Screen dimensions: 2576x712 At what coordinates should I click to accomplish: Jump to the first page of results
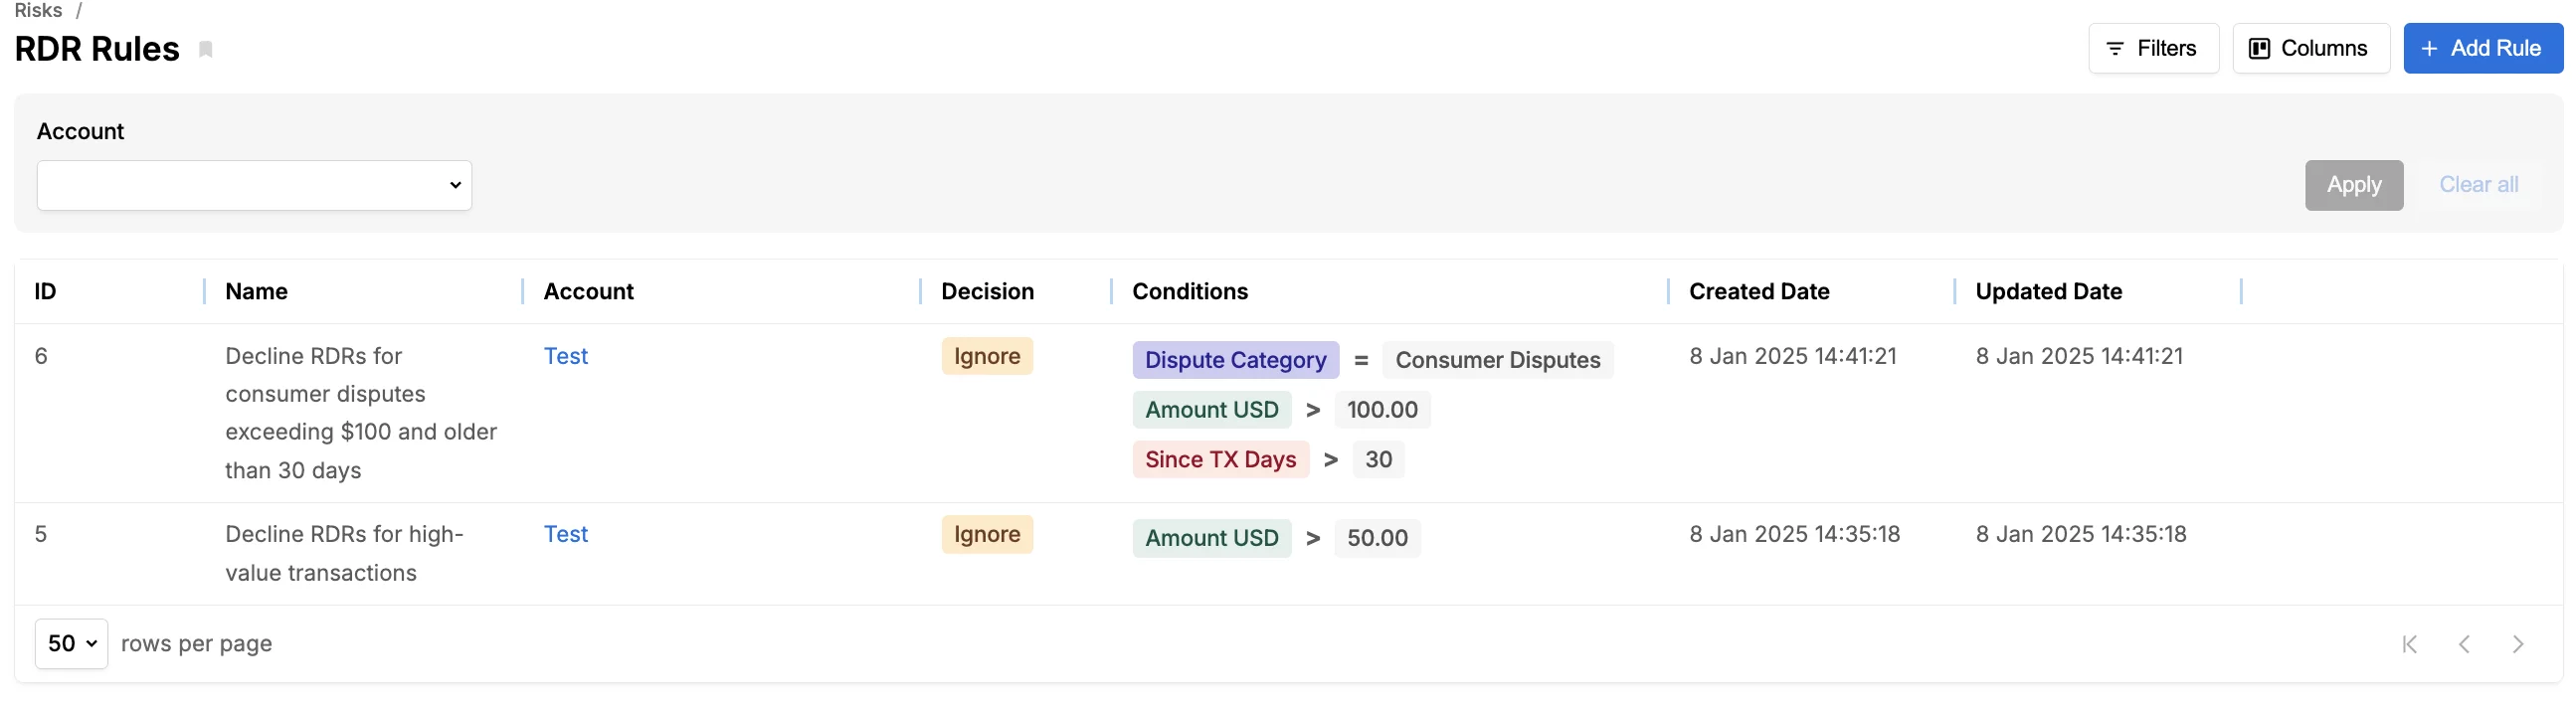click(x=2408, y=644)
